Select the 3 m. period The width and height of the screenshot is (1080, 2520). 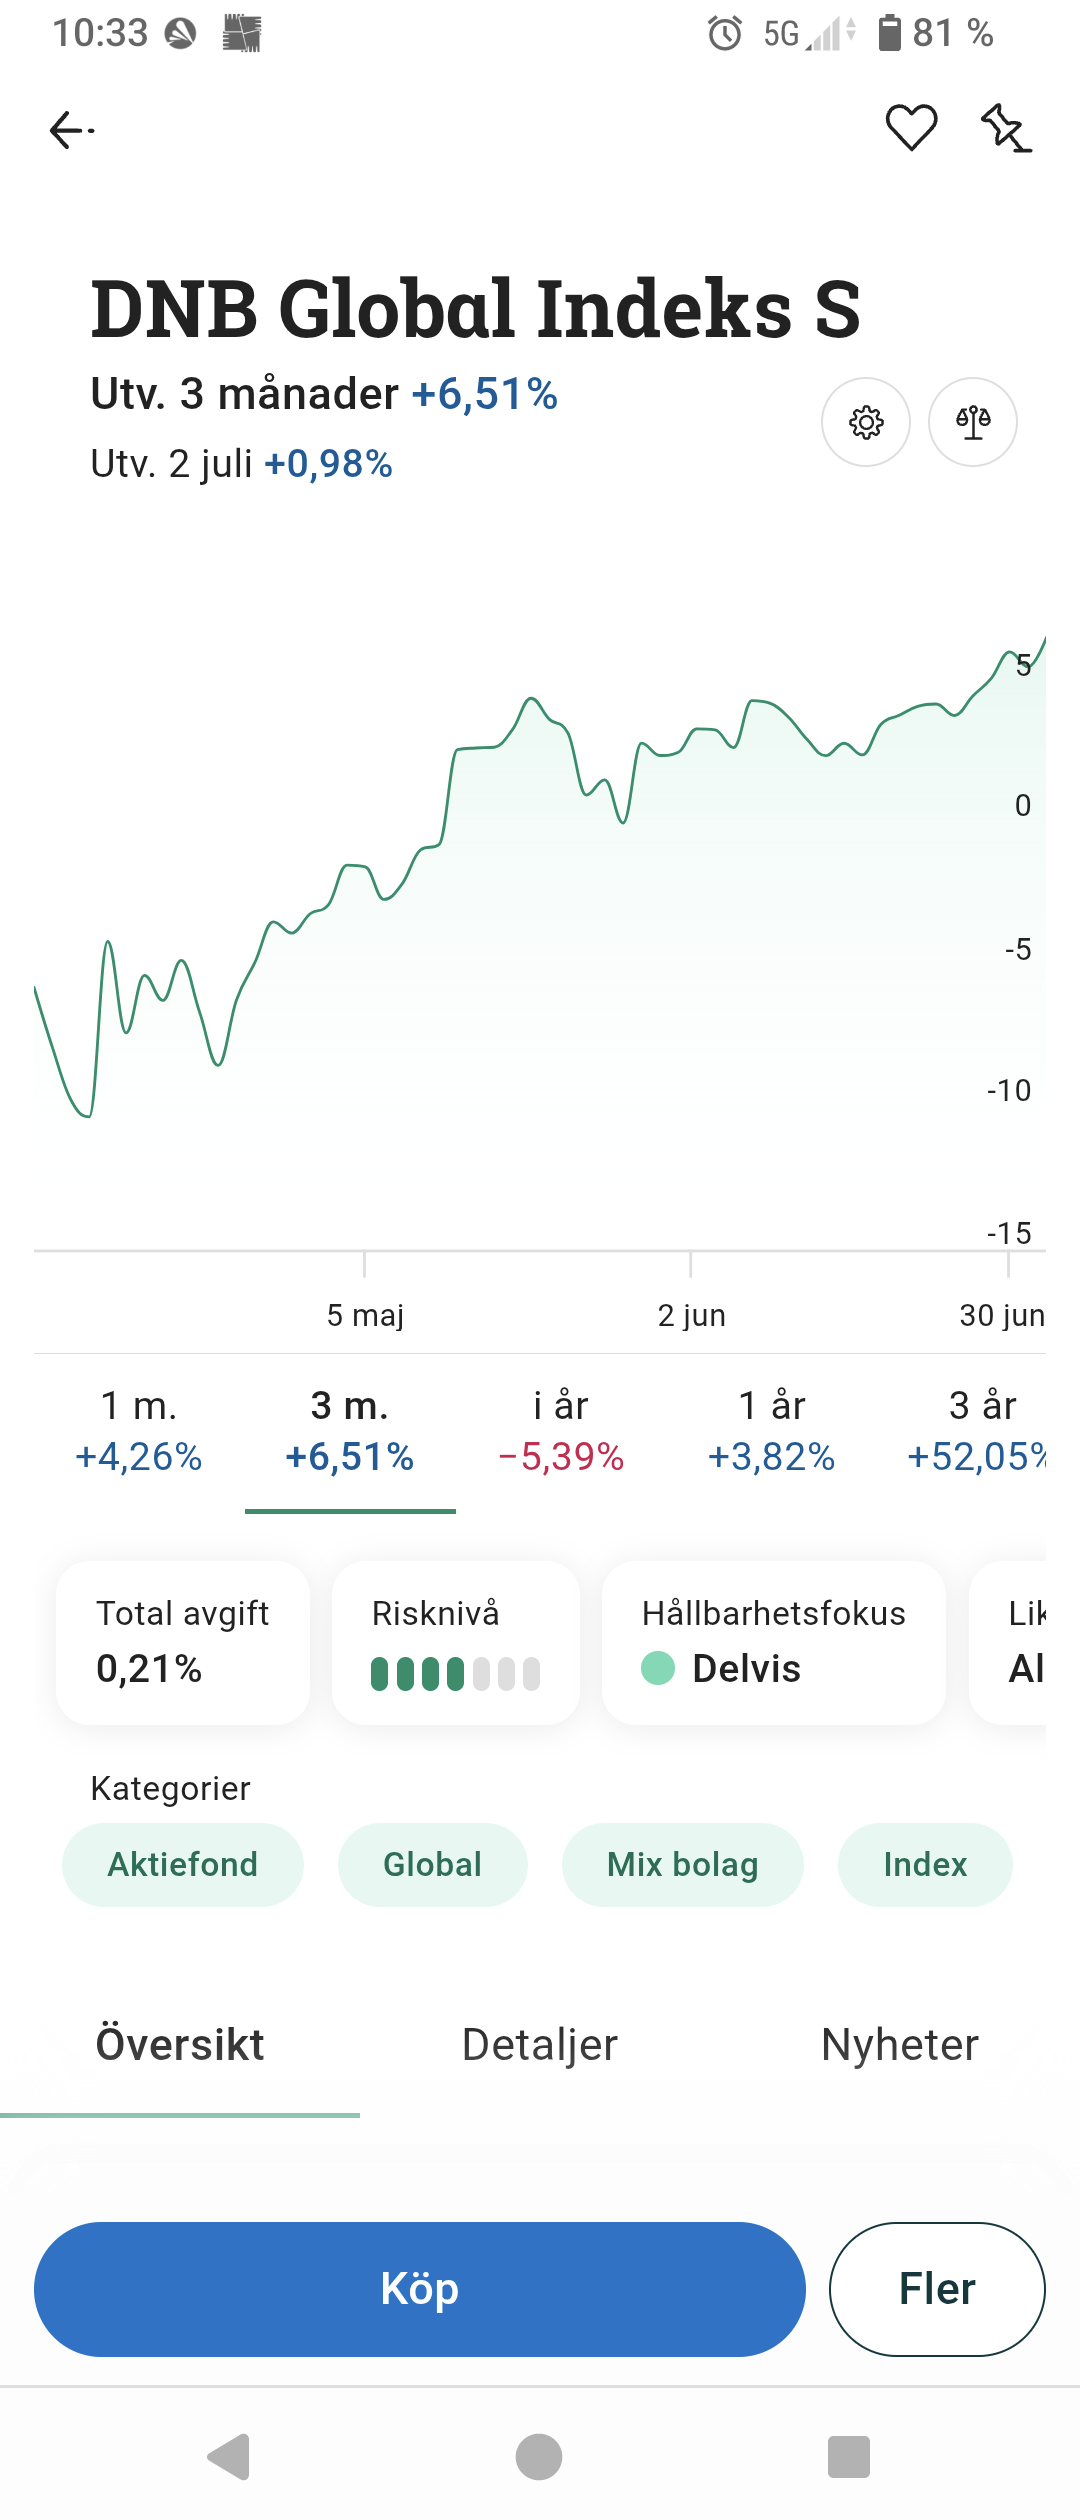[350, 1432]
